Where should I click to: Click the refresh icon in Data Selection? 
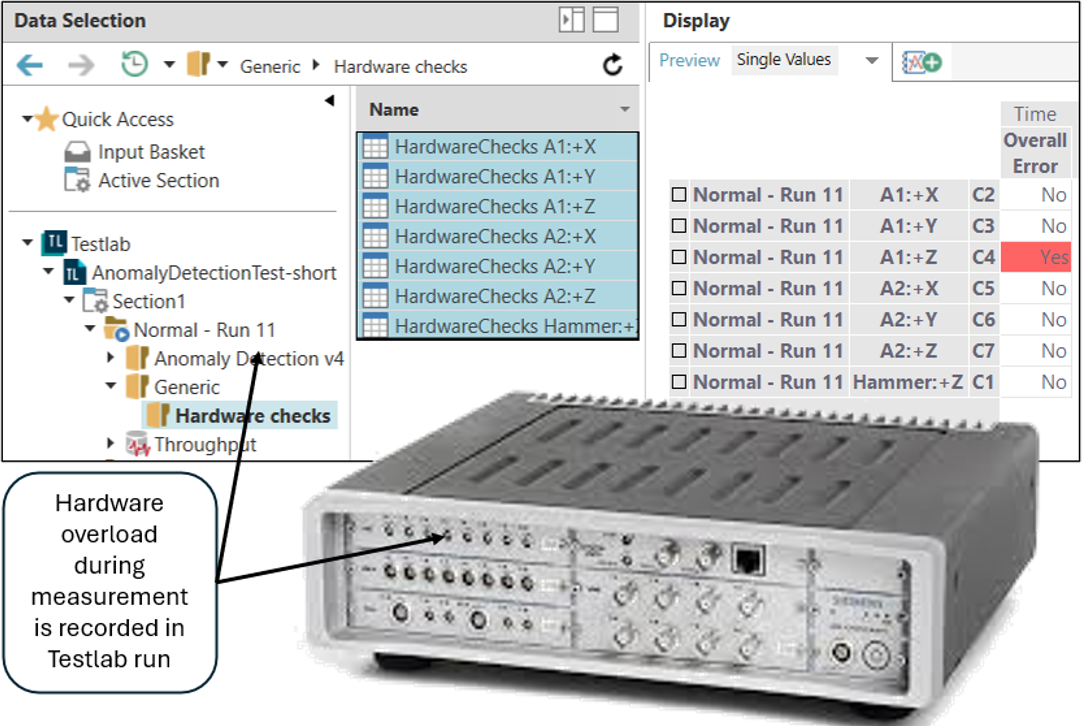tap(613, 66)
